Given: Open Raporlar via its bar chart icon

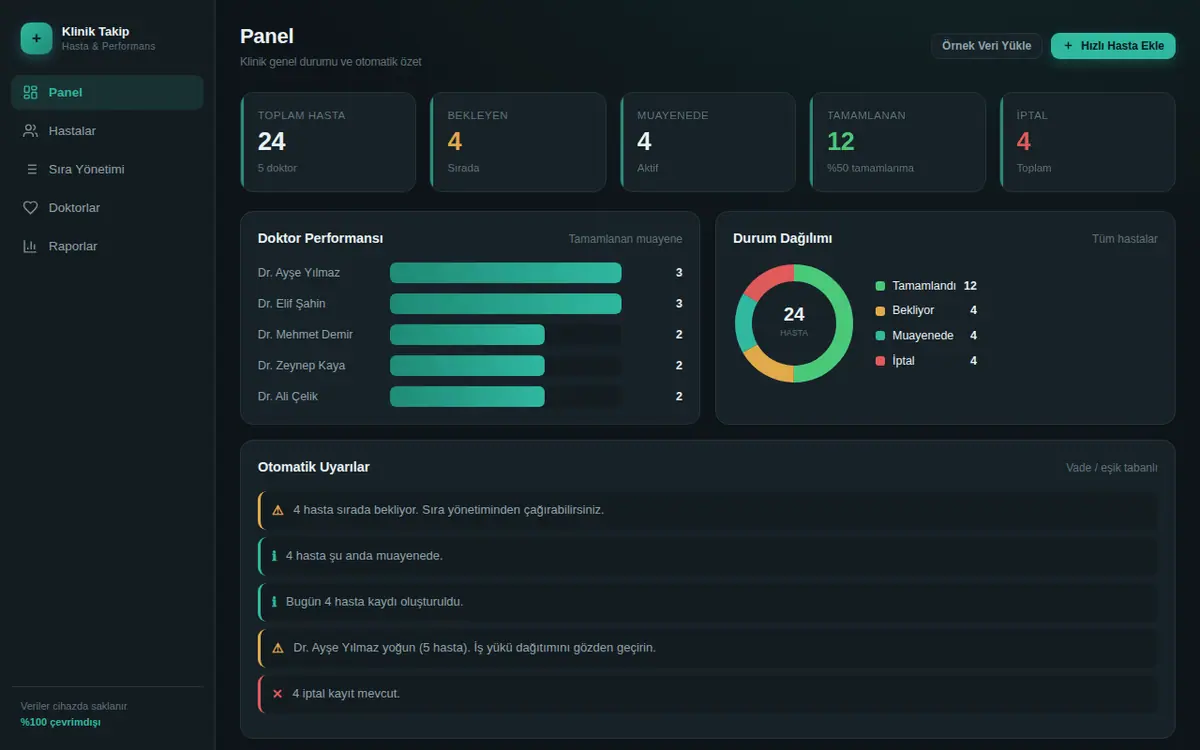Looking at the screenshot, I should coord(30,246).
